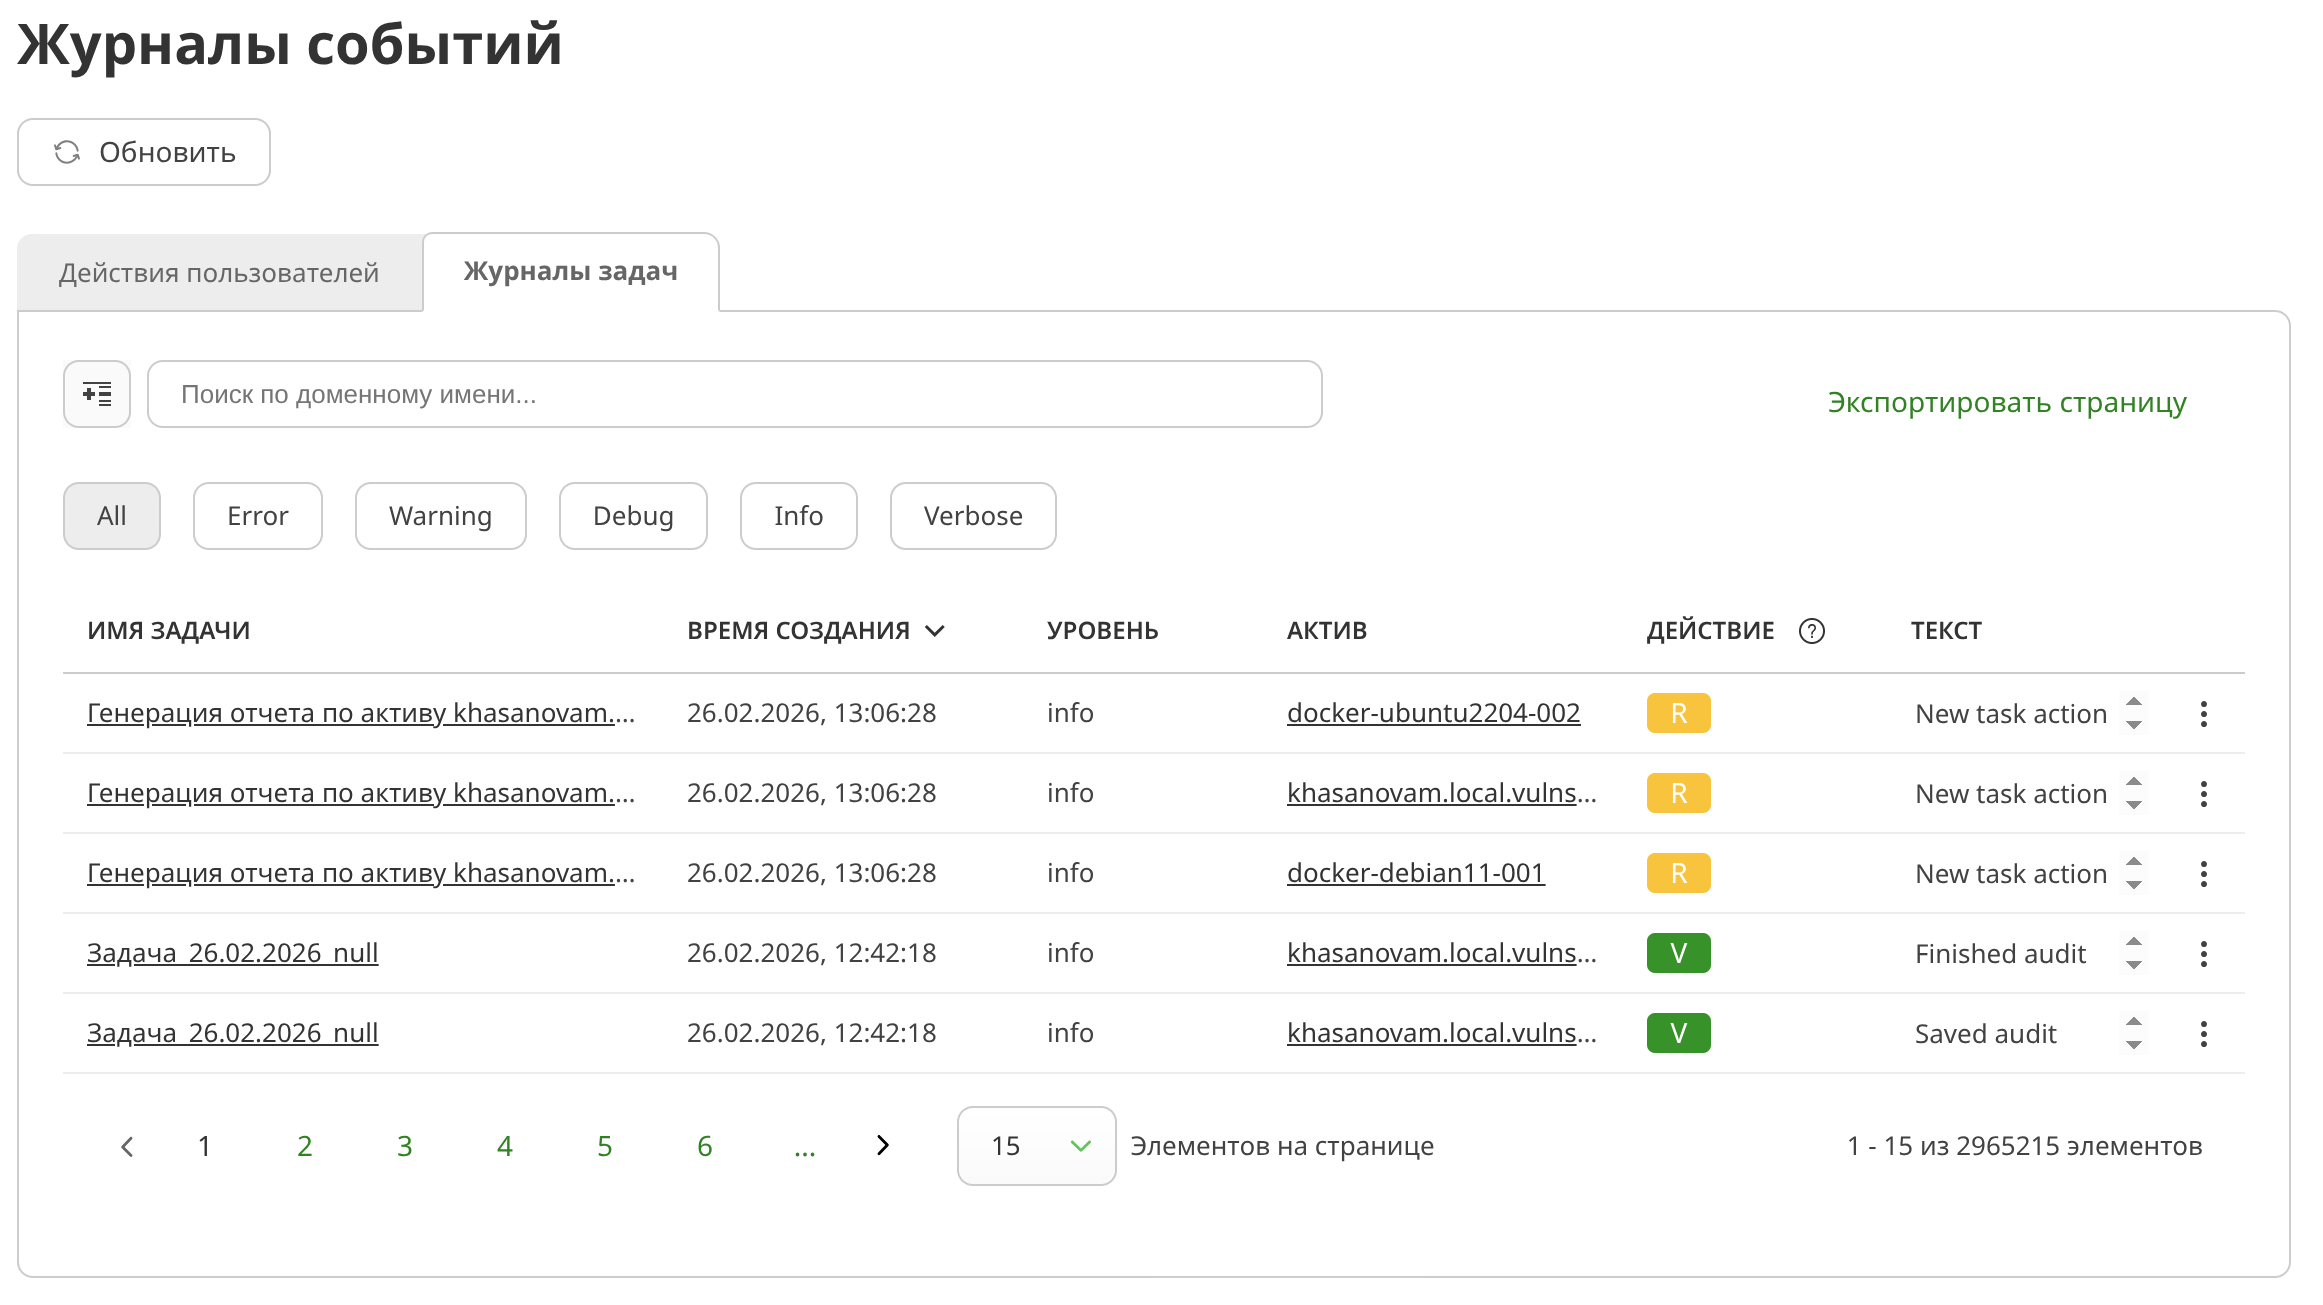Sort by ВРЕМЯ СОЗДАНИЯ column chevron
Screen dimensions: 2323x1305
(935, 631)
